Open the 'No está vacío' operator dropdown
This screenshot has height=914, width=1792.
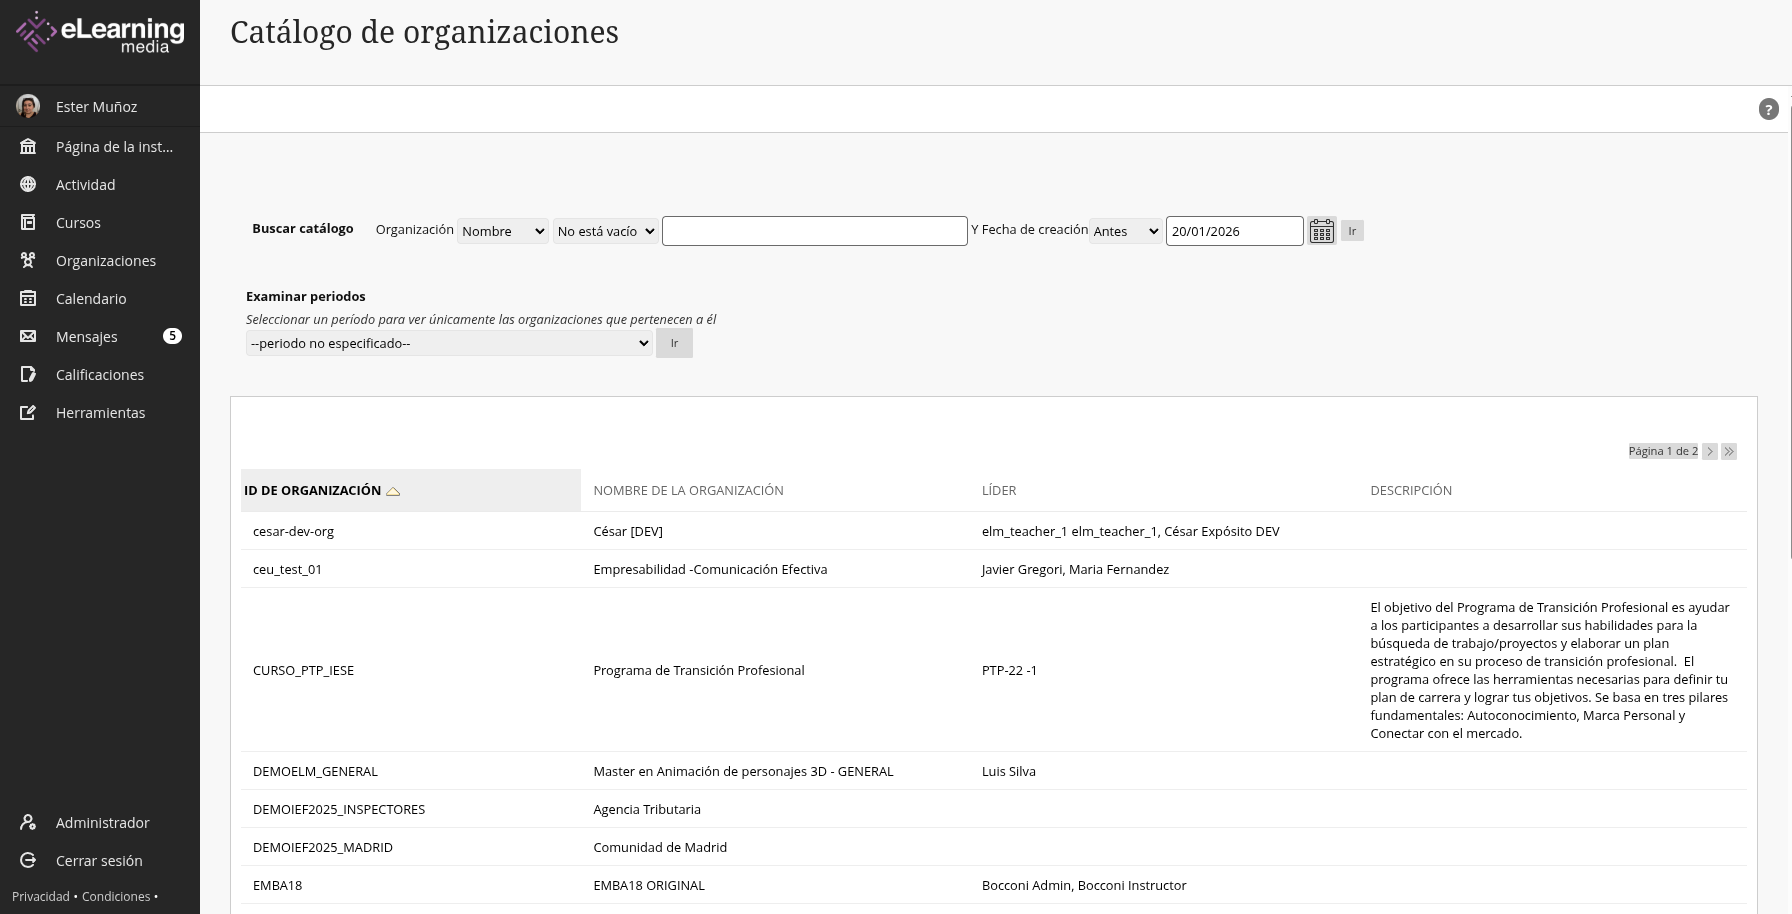tap(605, 231)
